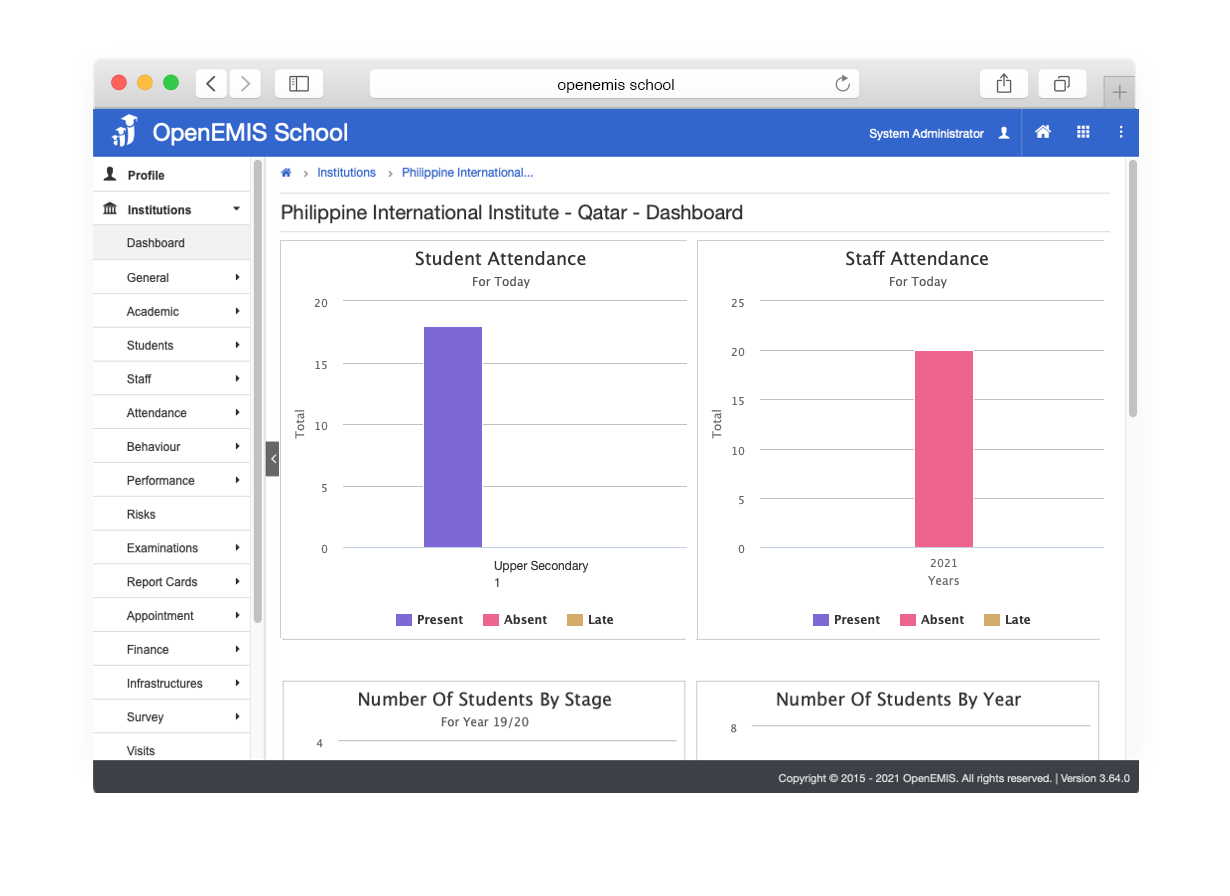Open the Finance menu item
The height and width of the screenshot is (896, 1230).
coord(172,650)
